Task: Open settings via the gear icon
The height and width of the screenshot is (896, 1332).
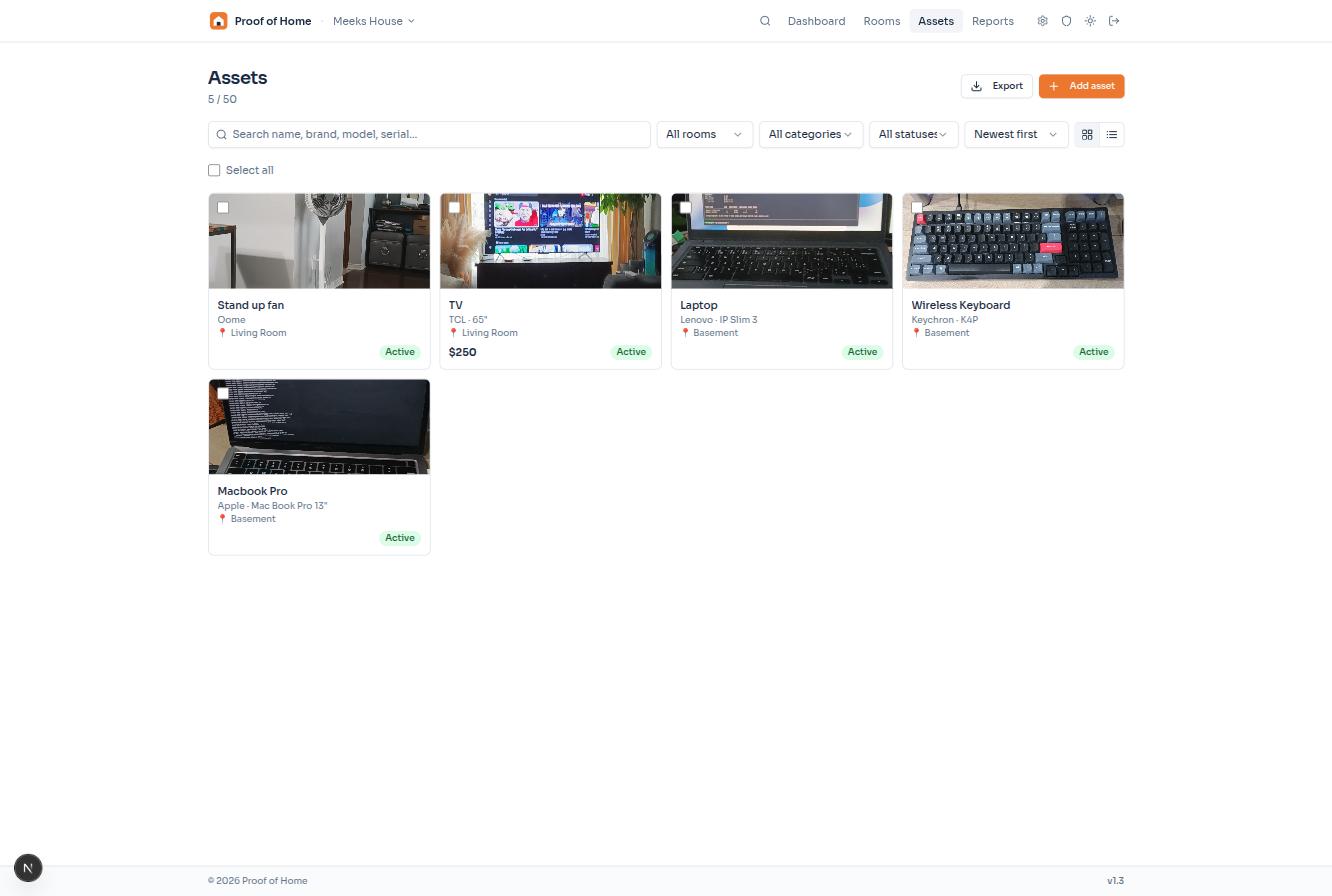Action: tap(1042, 21)
